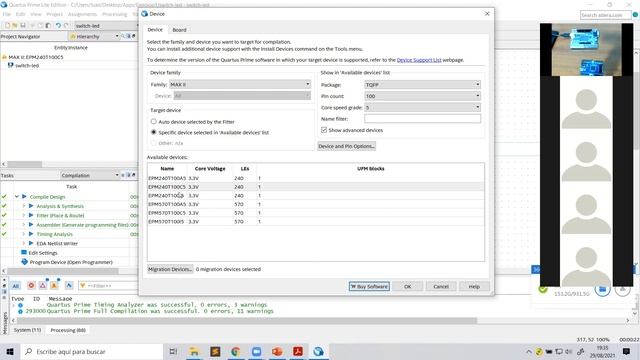
Task: Click the Edit Settings icon in Tasks
Action: coord(24,253)
